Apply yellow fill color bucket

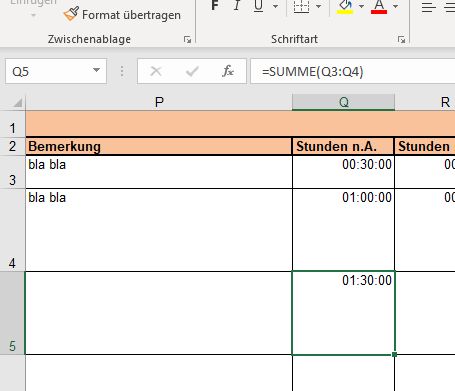345,6
